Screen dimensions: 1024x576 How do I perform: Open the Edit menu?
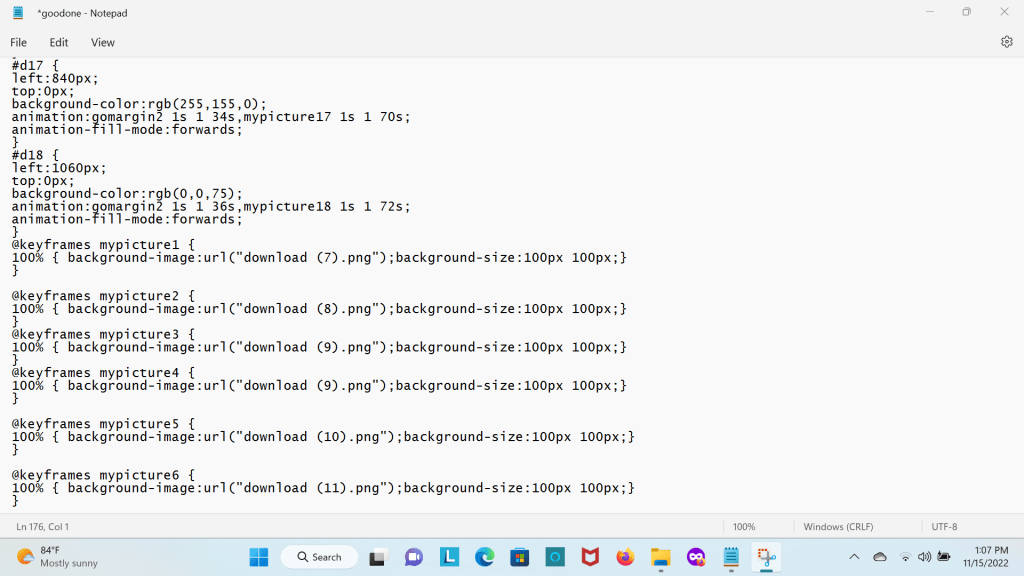[x=59, y=42]
